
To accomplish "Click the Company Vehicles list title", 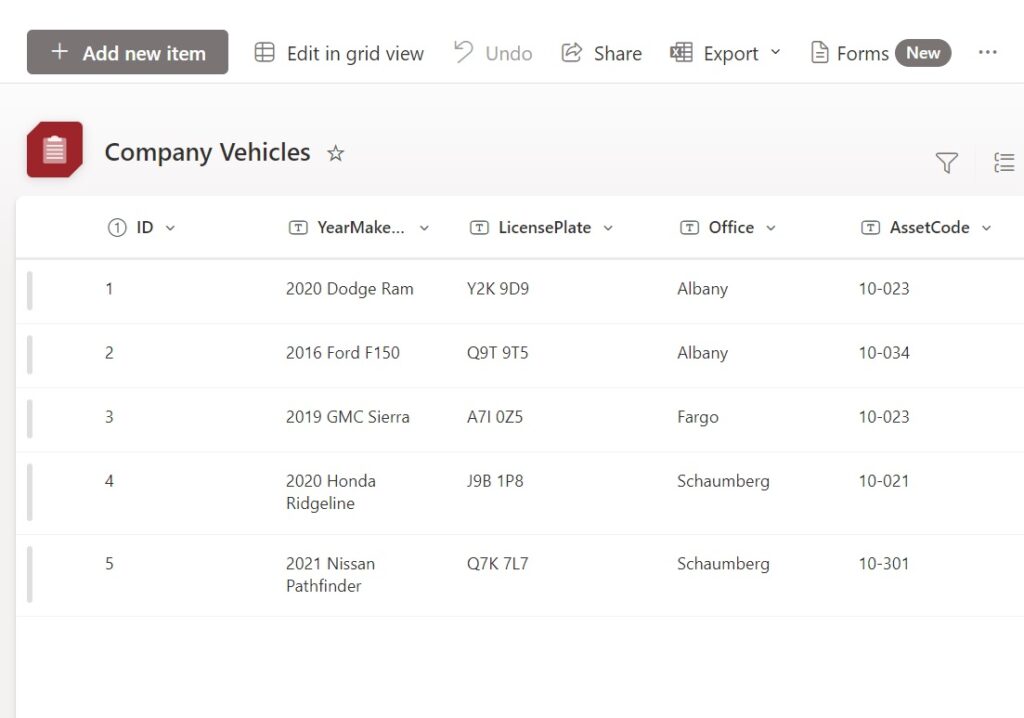I will point(207,152).
